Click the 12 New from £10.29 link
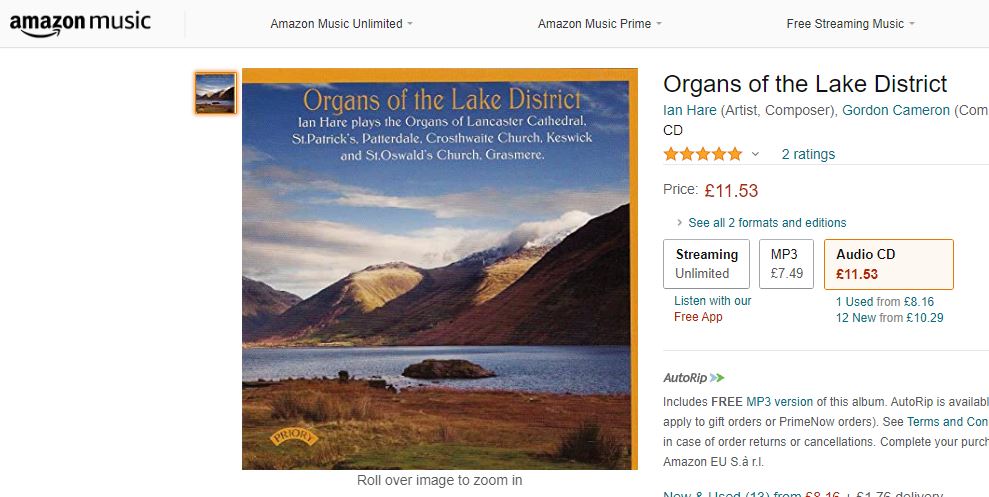 coord(889,318)
